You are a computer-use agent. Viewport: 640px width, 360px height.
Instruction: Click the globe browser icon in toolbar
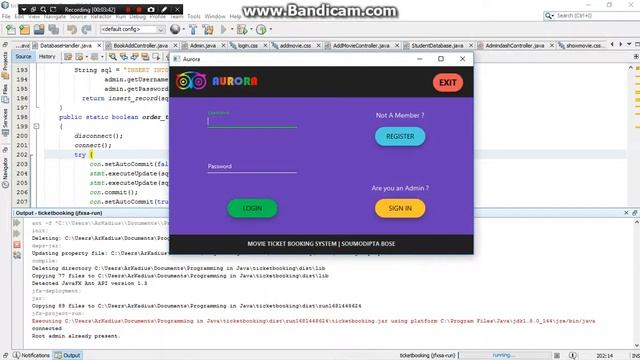pos(175,29)
